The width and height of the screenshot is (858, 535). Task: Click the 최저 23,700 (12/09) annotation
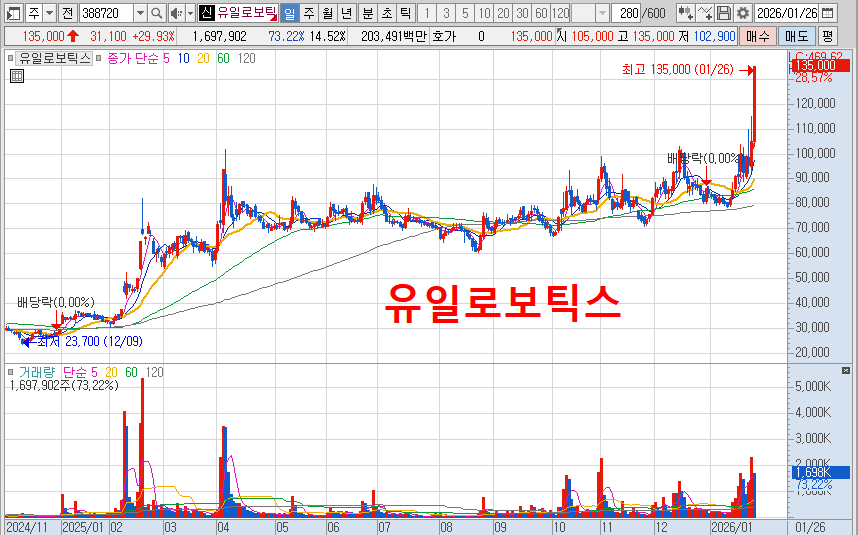(x=90, y=342)
